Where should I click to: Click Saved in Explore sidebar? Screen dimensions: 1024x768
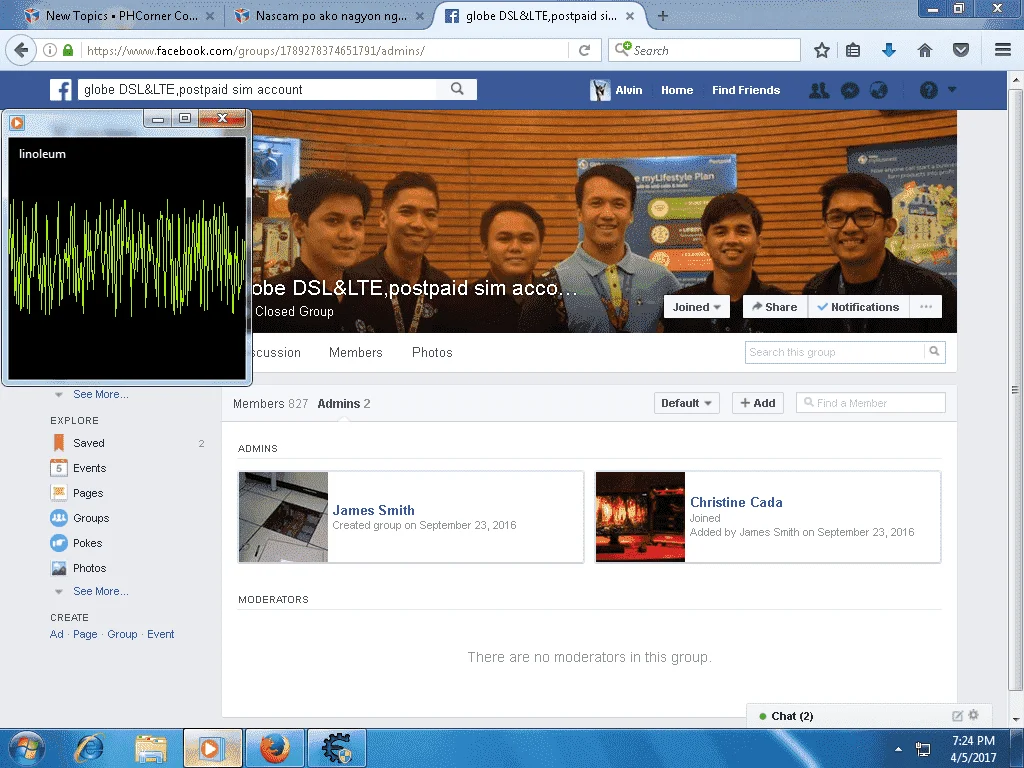tap(89, 443)
